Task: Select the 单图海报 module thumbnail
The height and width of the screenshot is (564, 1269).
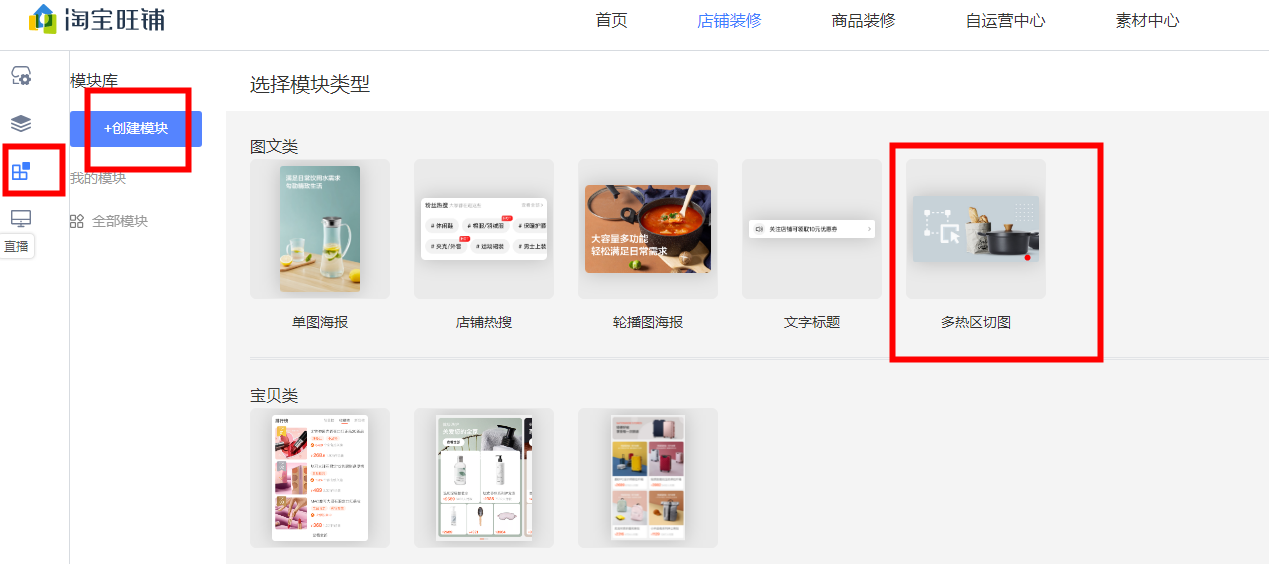Action: click(320, 229)
